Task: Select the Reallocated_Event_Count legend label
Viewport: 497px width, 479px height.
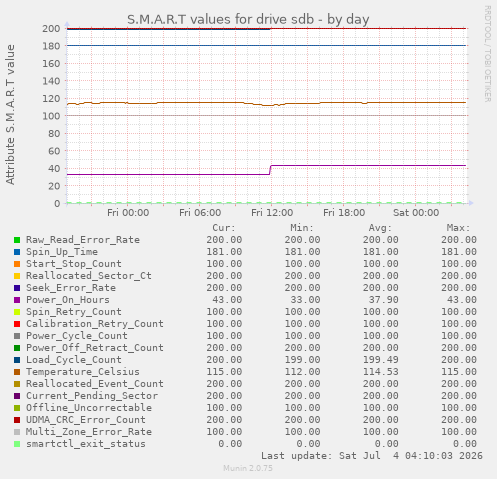Action: point(95,384)
